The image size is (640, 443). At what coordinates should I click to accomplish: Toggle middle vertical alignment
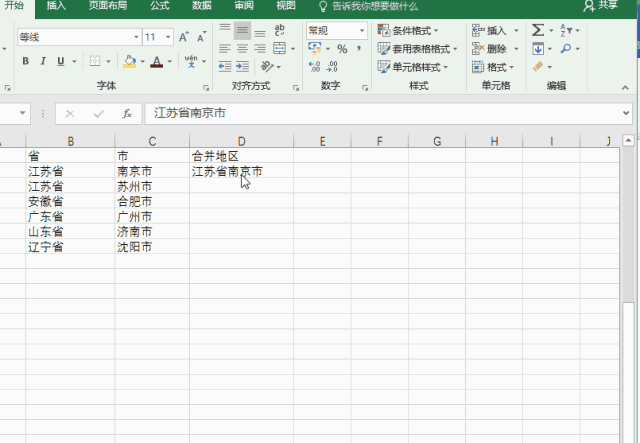pyautogui.click(x=242, y=30)
